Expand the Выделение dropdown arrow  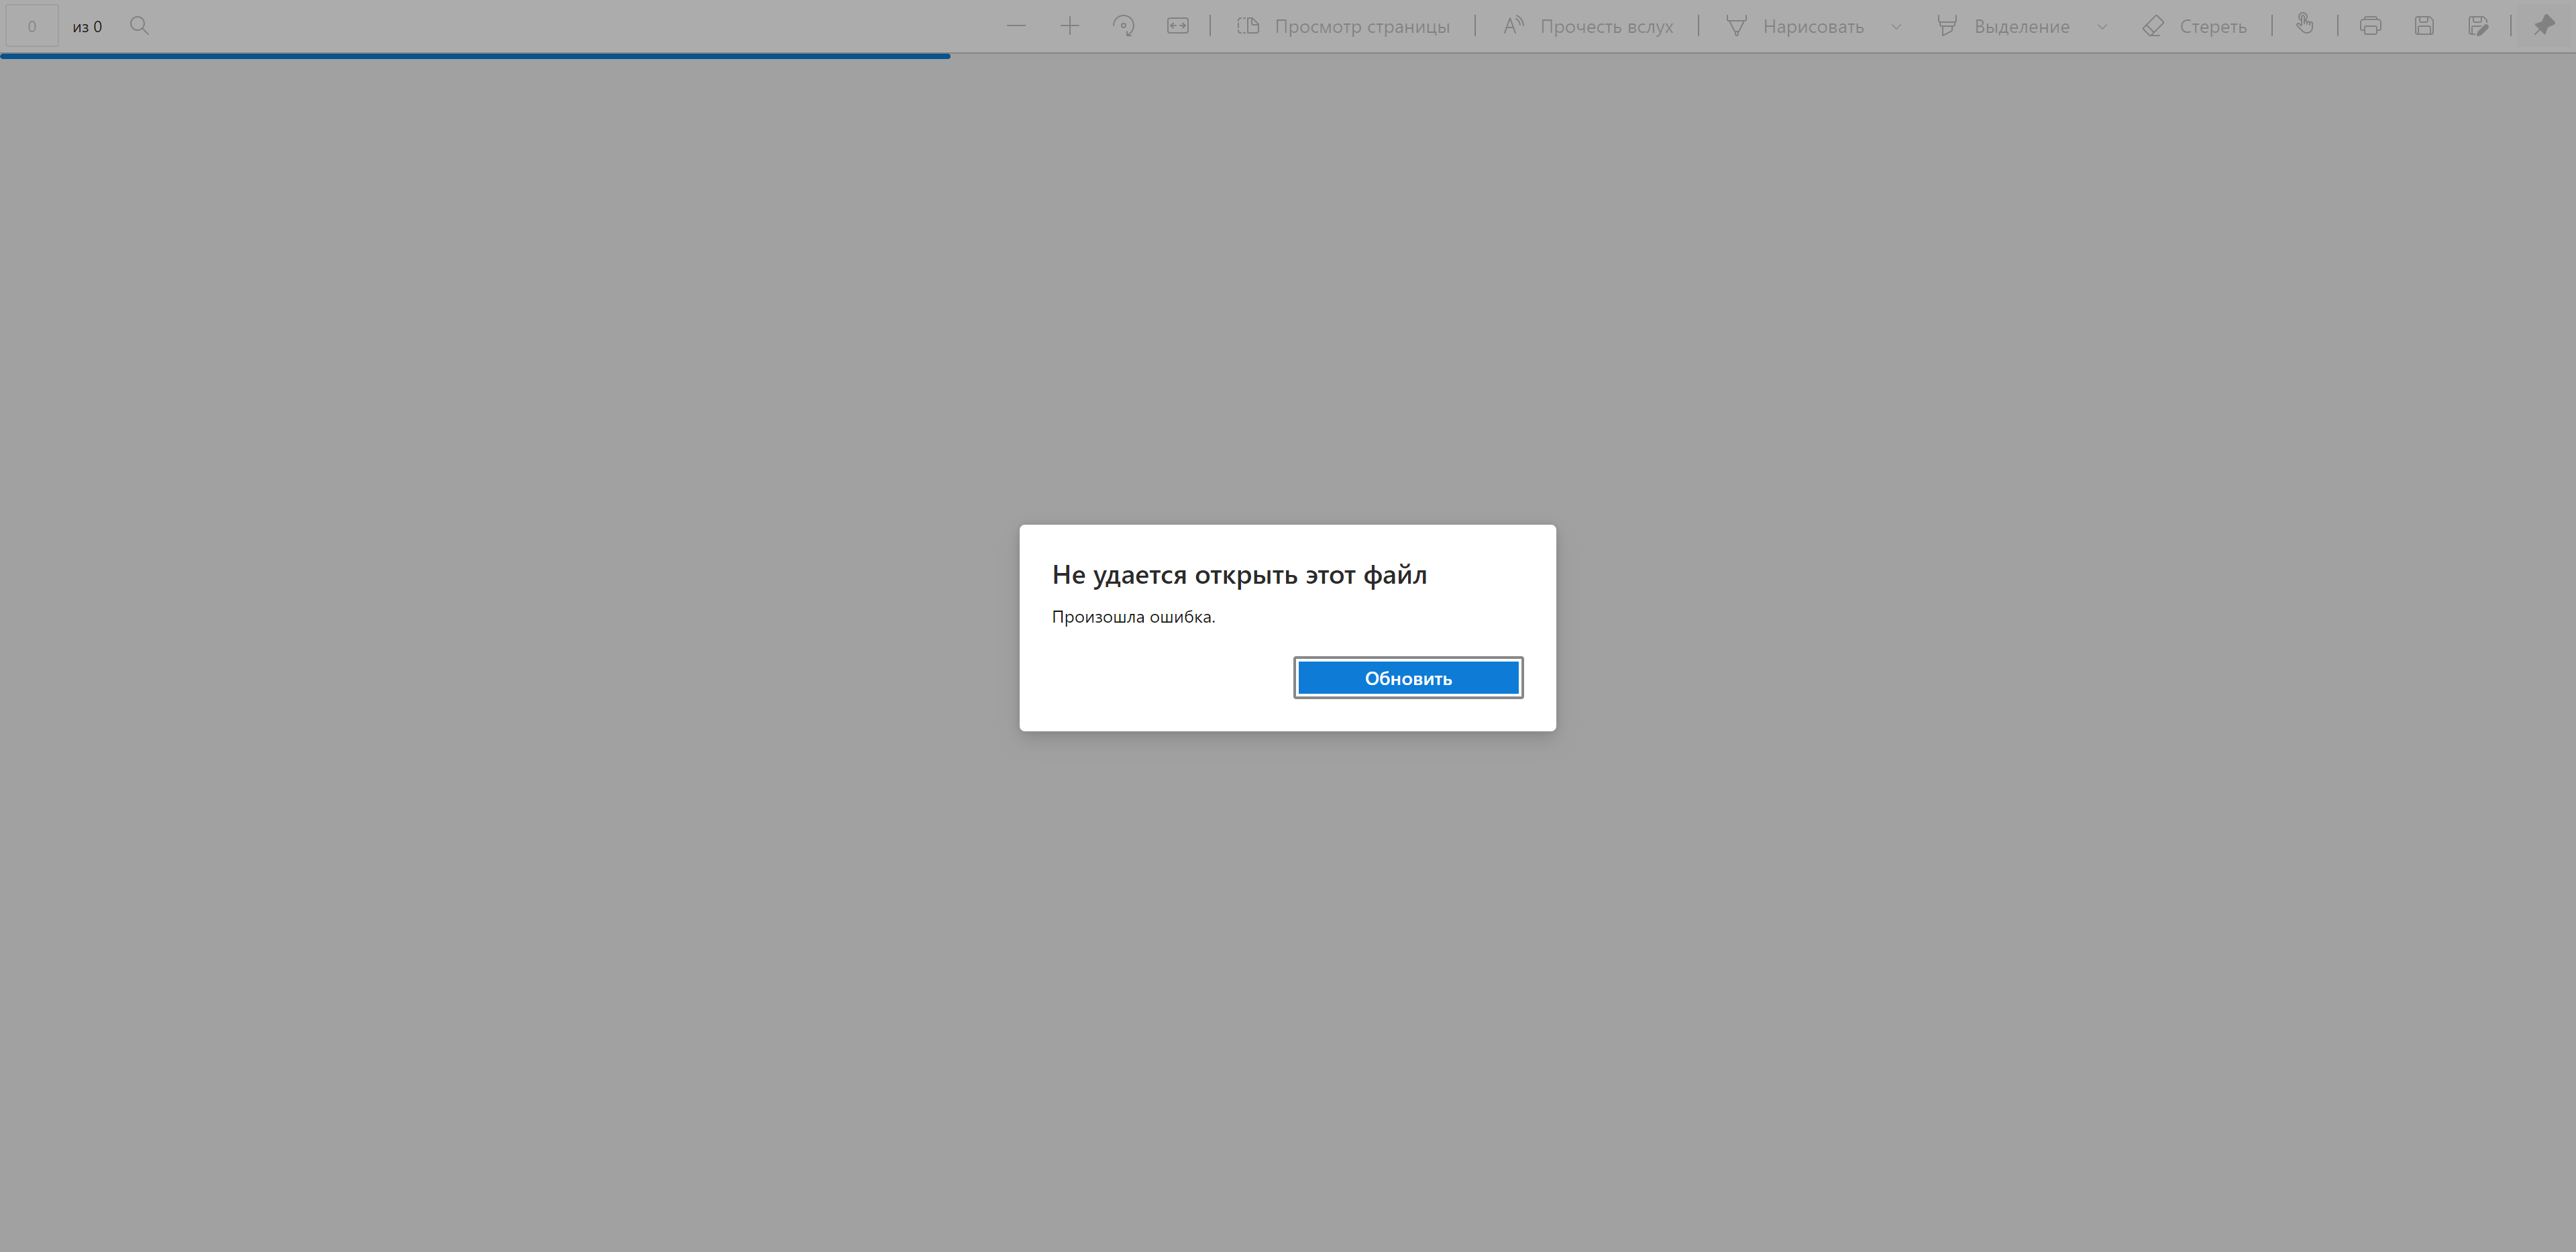[2102, 27]
